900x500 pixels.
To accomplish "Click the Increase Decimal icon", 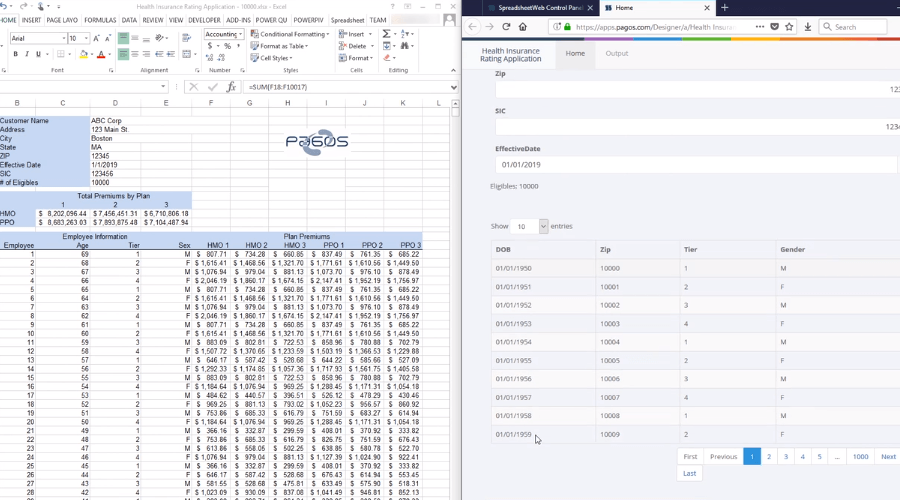I will [210, 57].
